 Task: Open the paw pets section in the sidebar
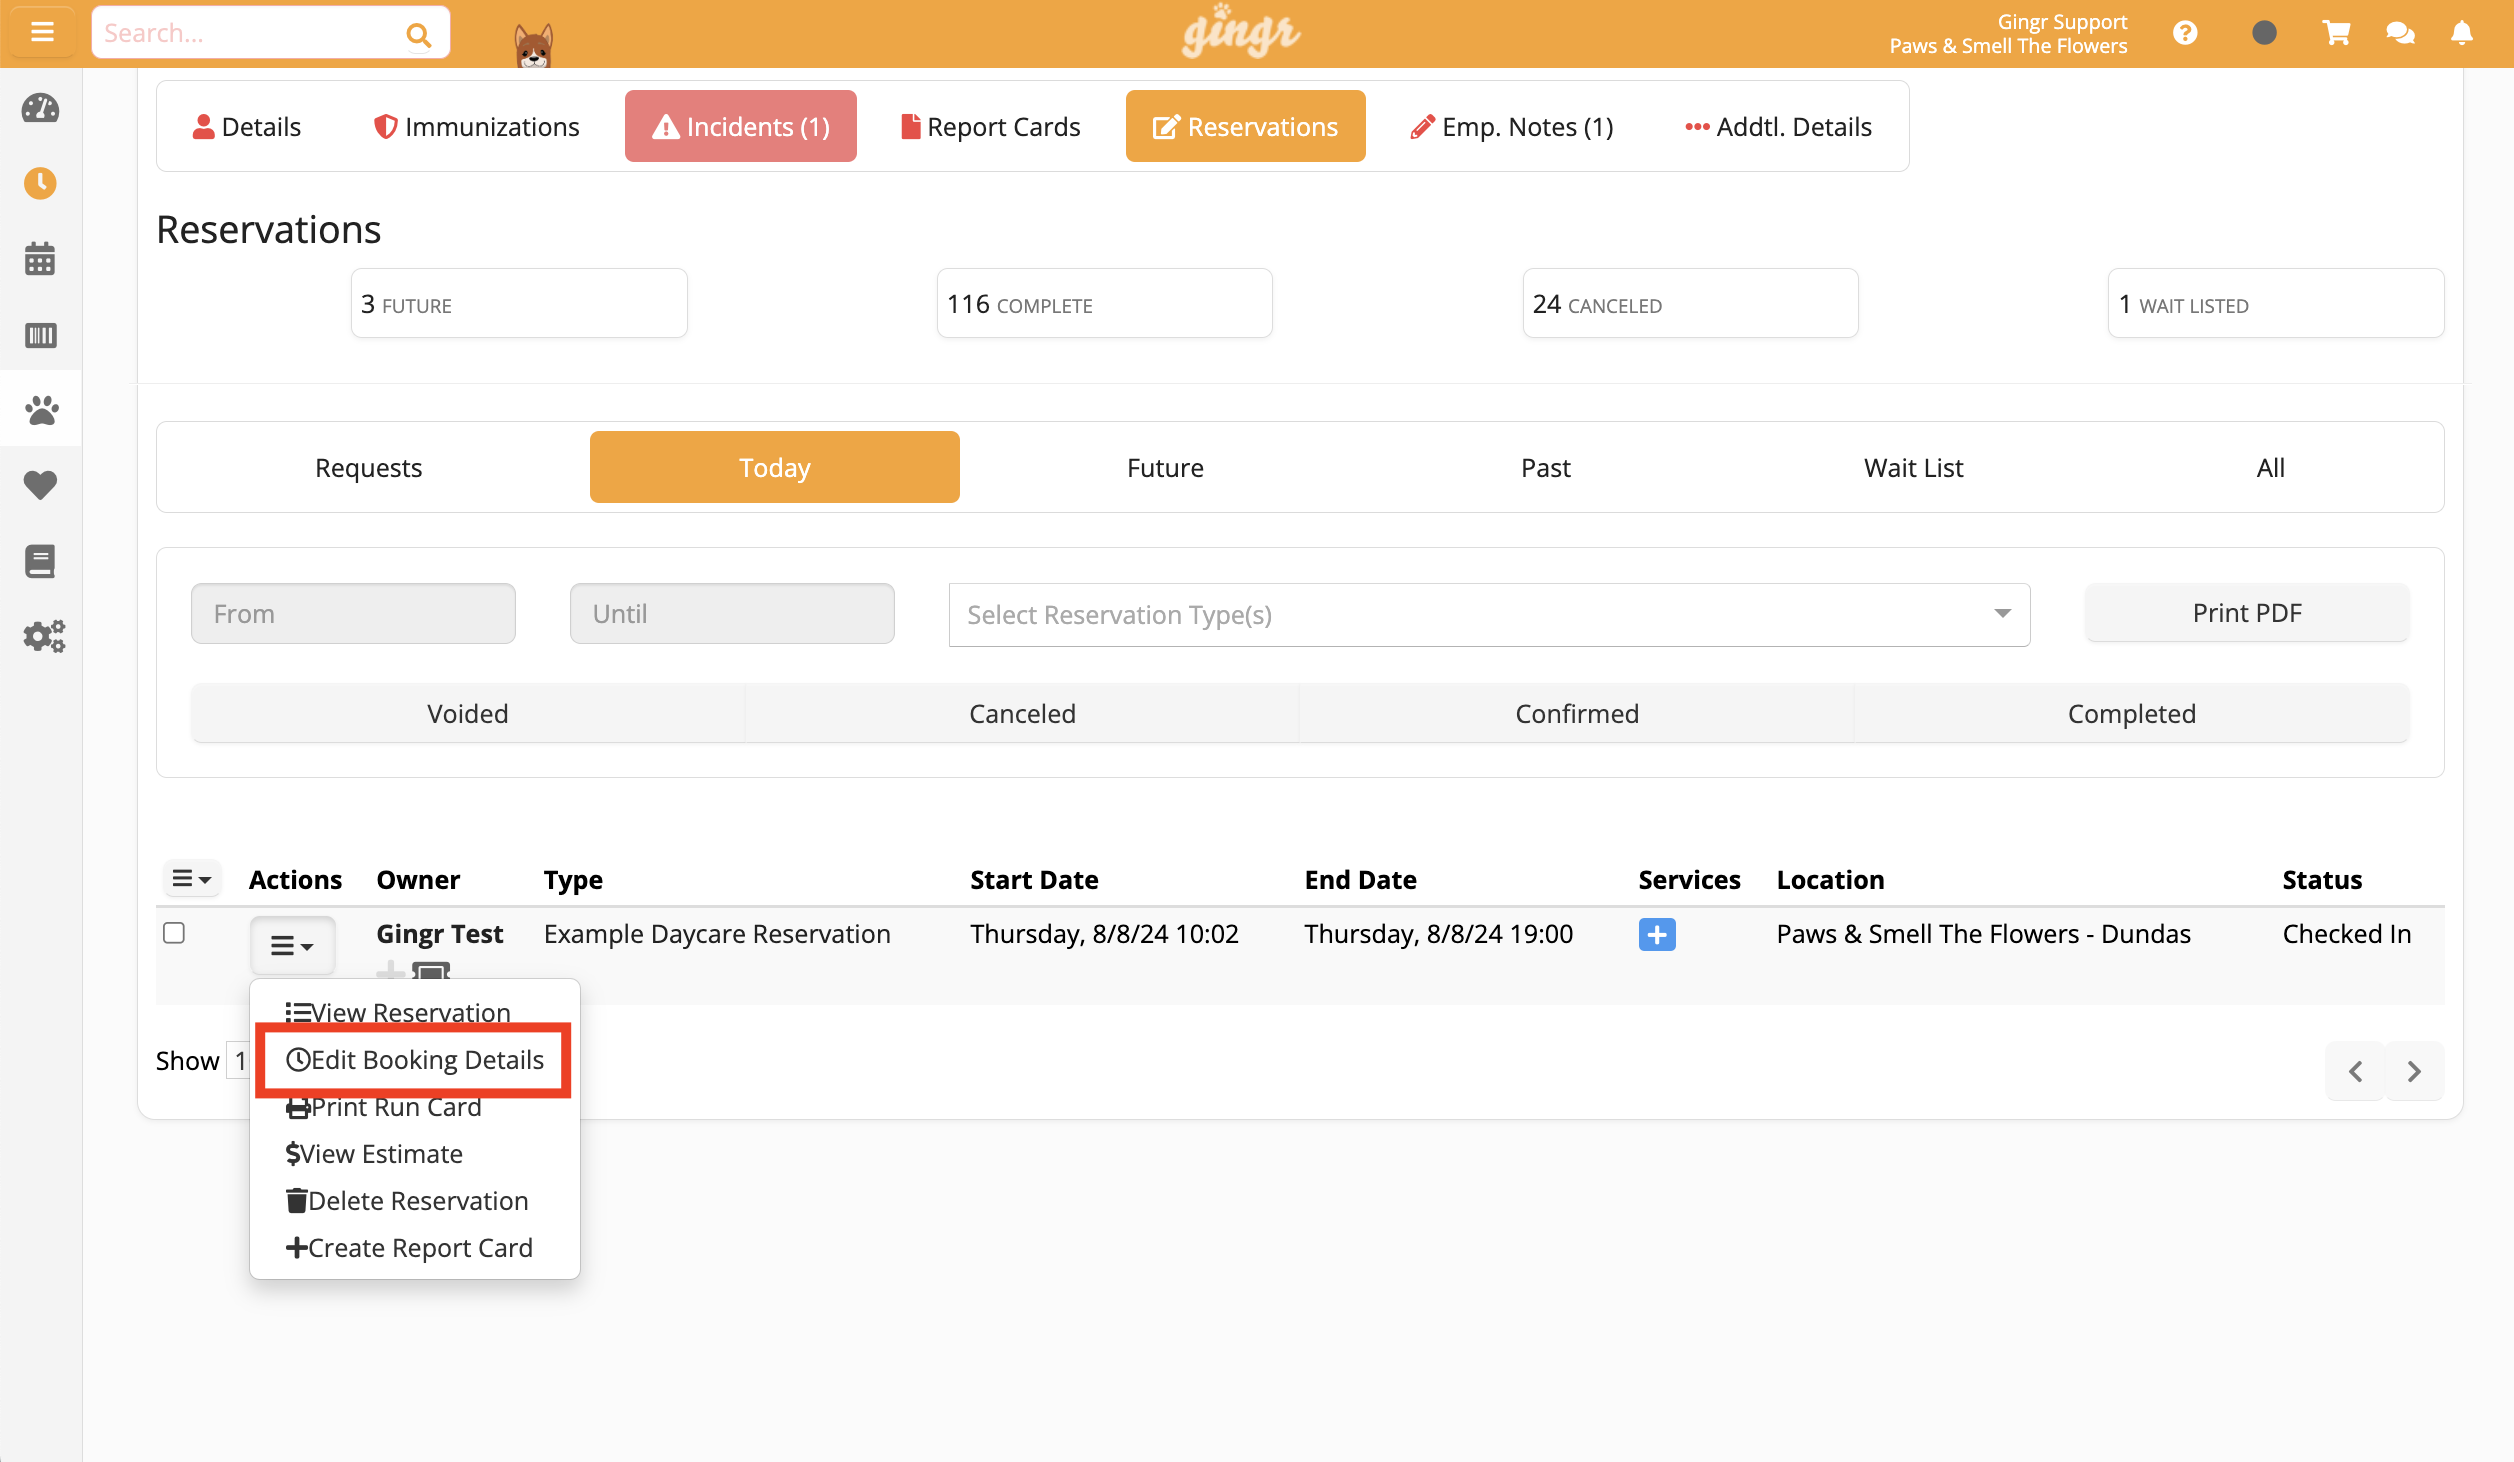click(40, 409)
